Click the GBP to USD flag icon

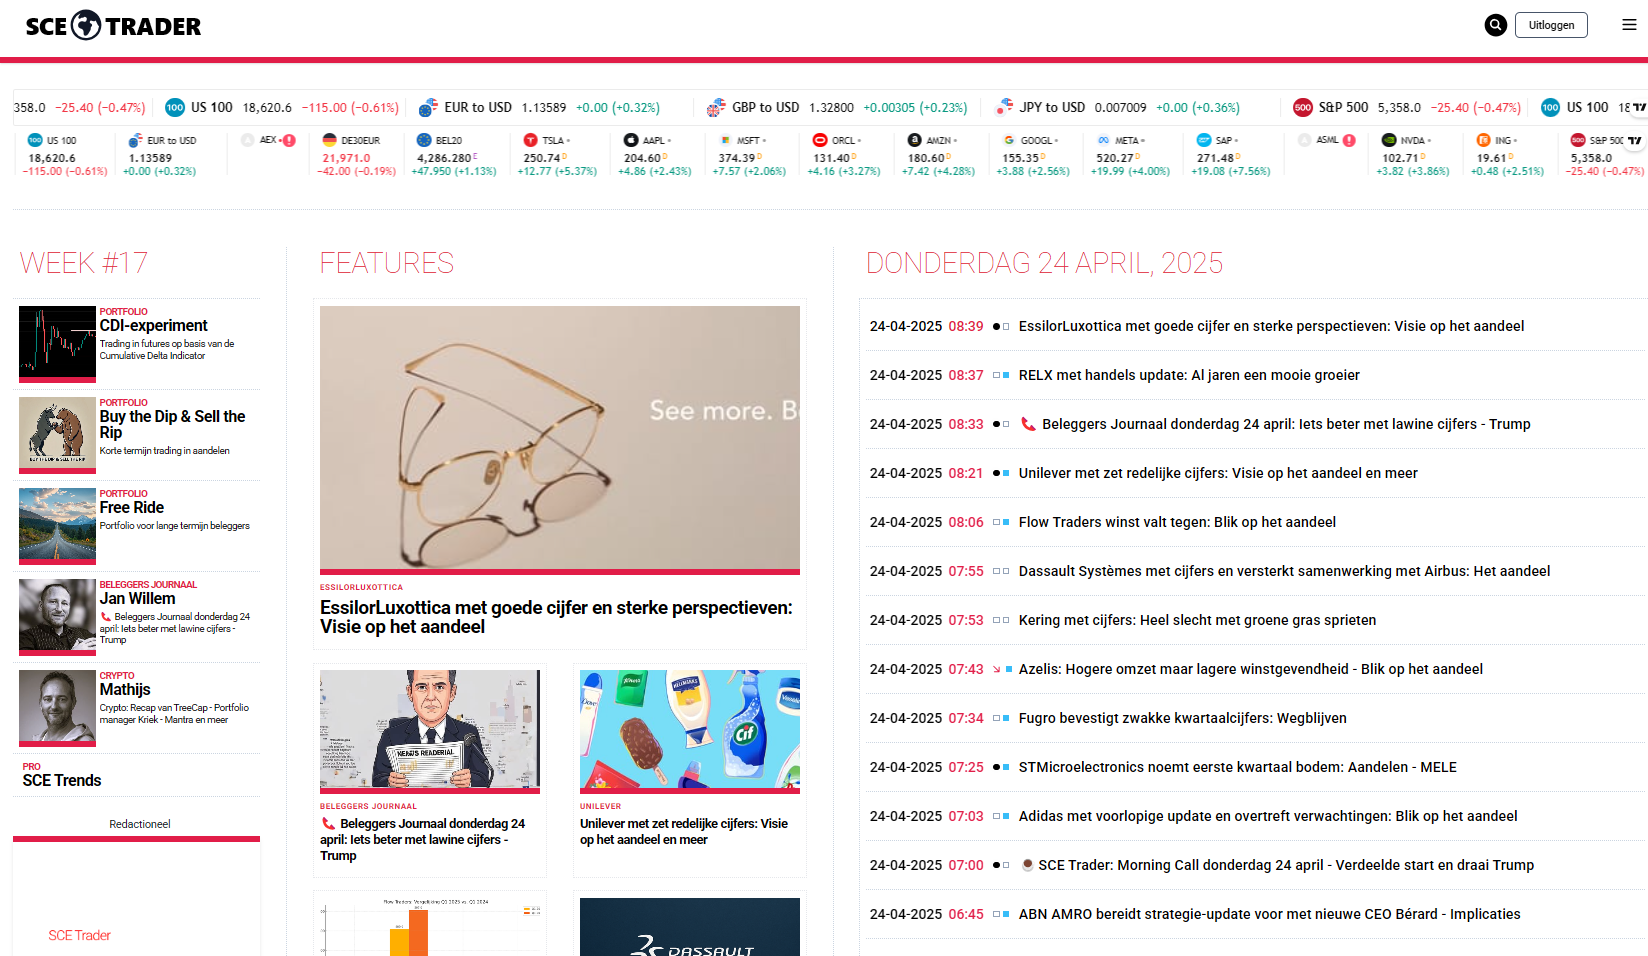point(716,108)
